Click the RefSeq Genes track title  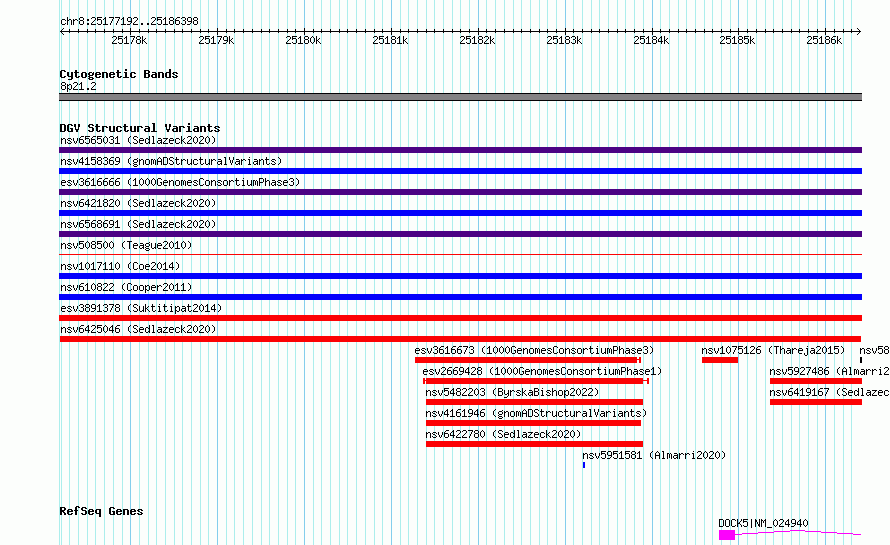click(101, 511)
